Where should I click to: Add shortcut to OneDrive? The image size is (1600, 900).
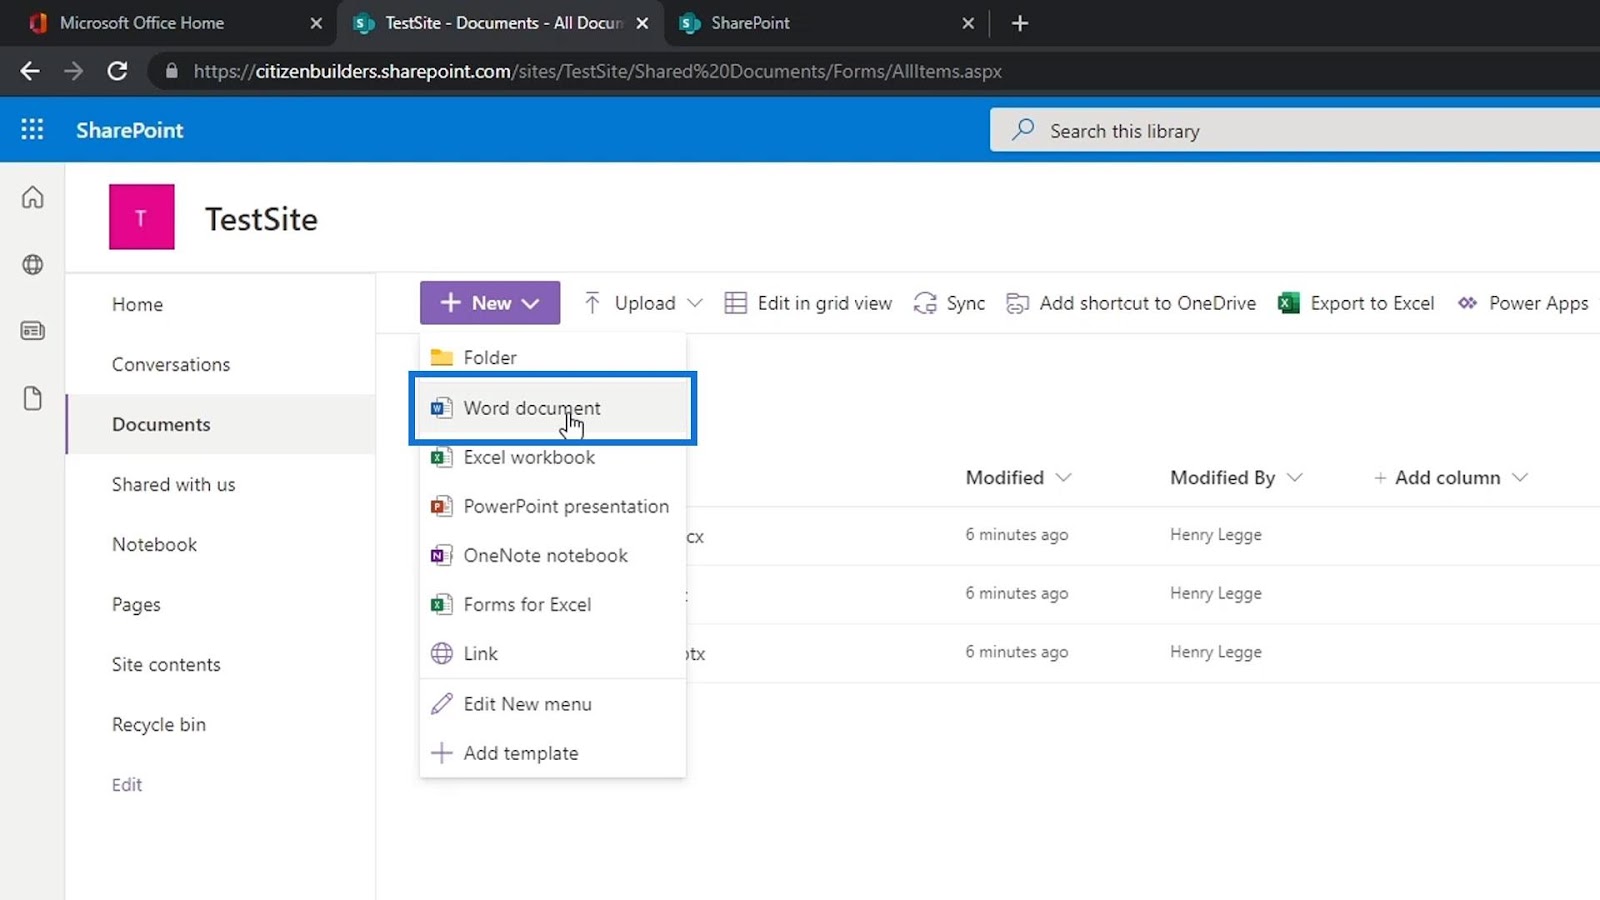pos(1131,303)
